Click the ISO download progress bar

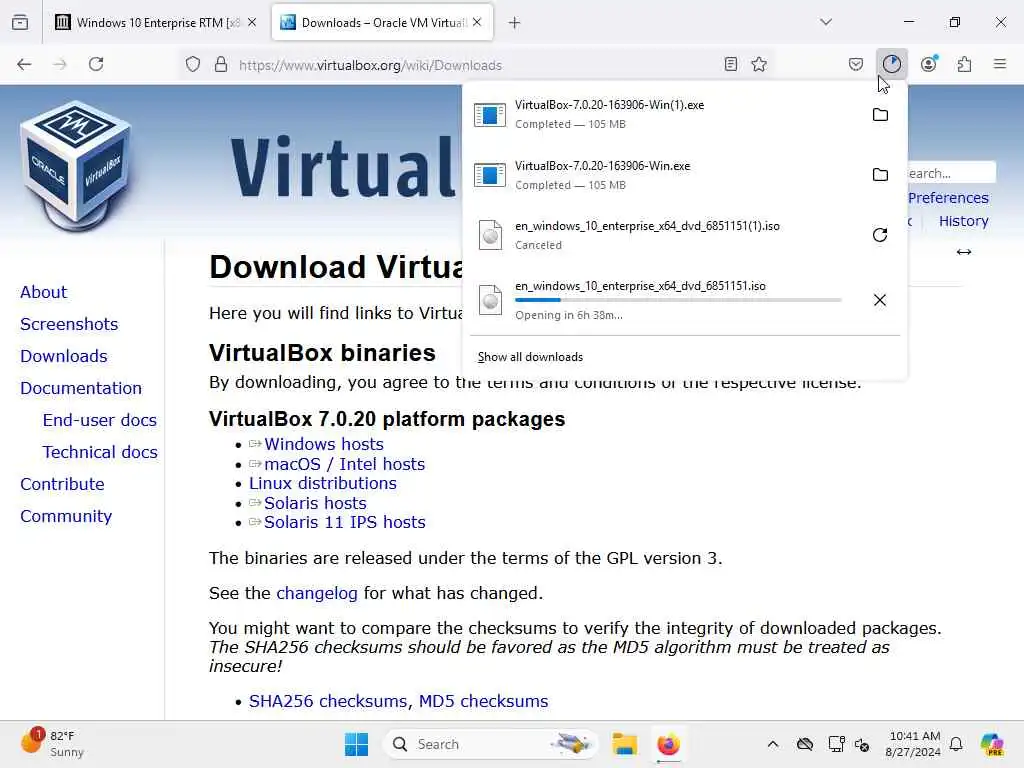tap(678, 300)
